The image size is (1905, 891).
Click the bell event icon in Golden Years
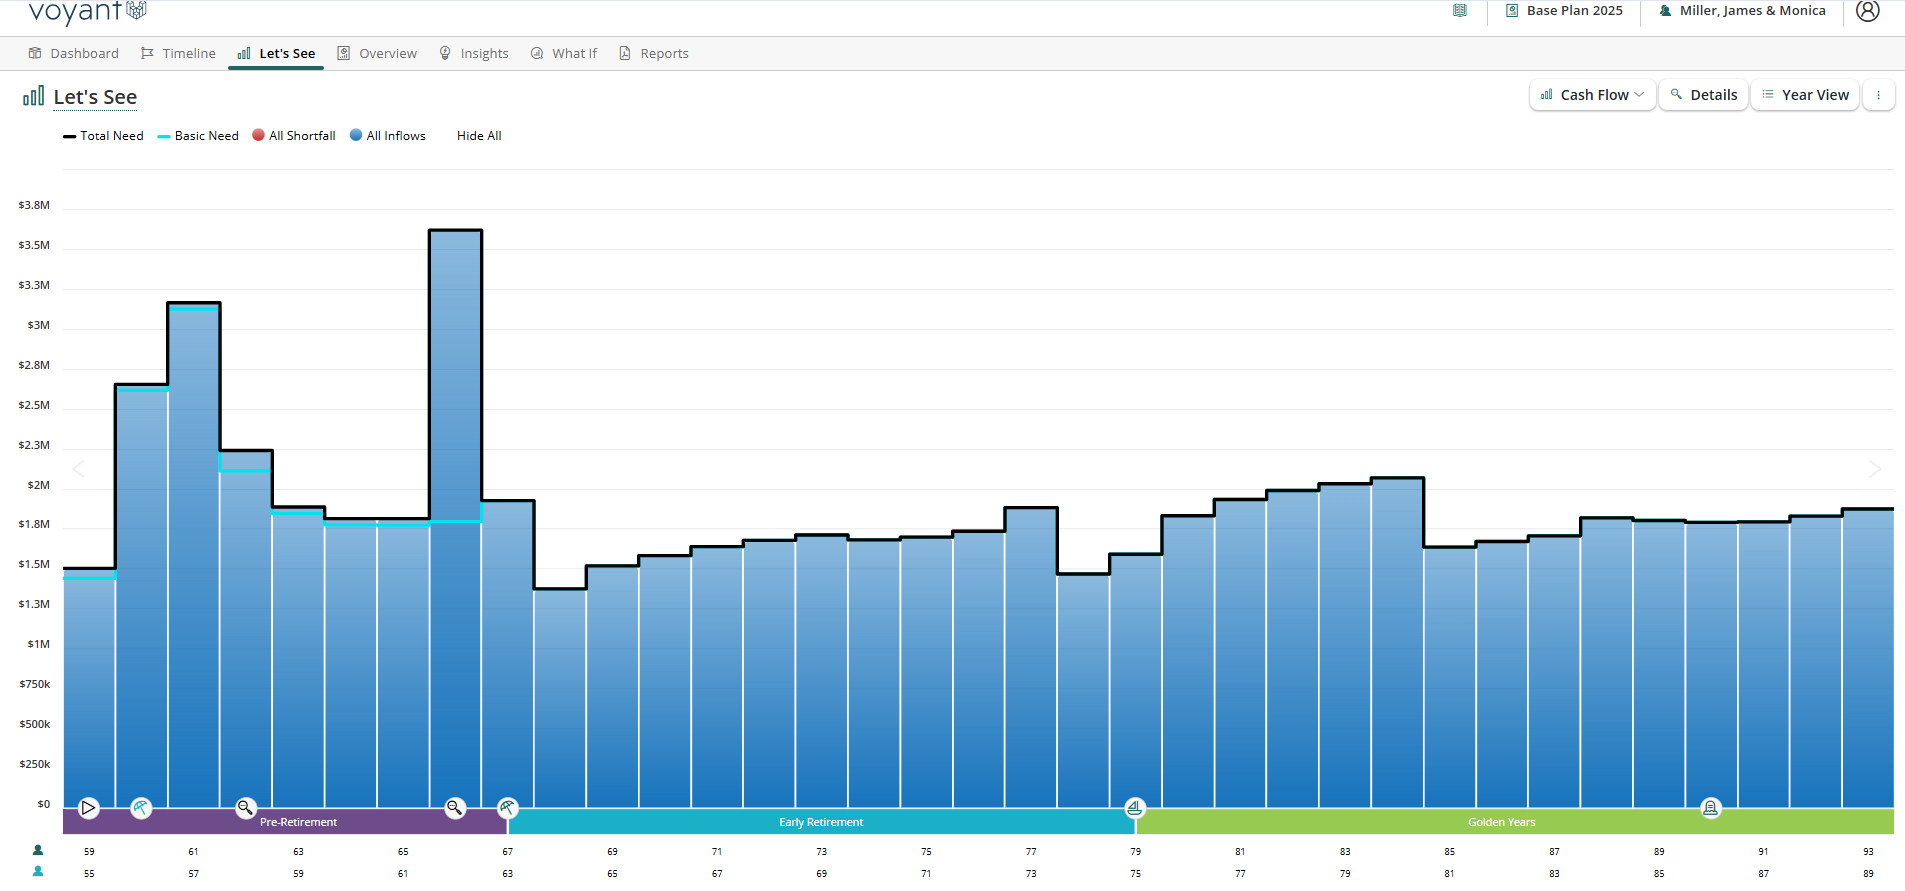coord(1711,808)
